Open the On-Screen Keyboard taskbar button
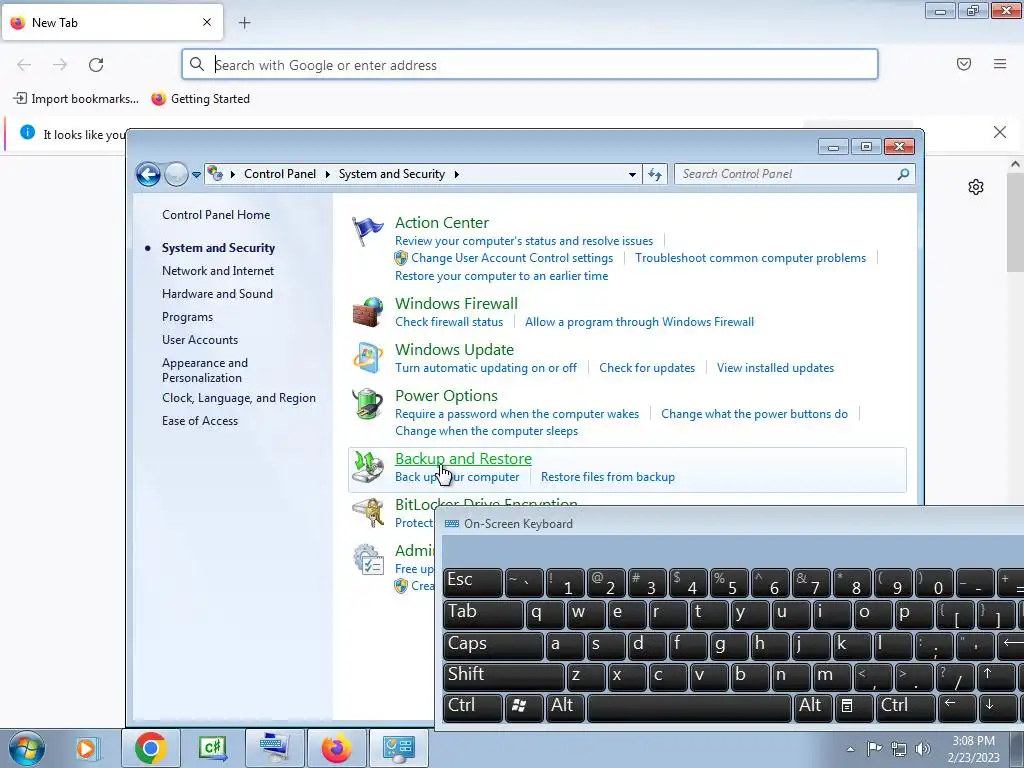Image resolution: width=1024 pixels, height=768 pixels. coord(274,748)
